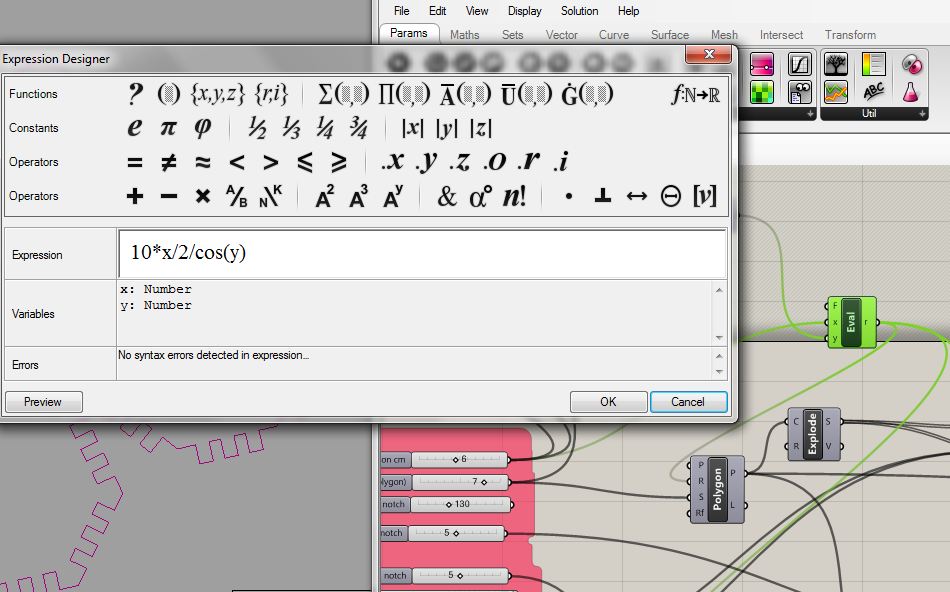Insert the {r,i} complex number constructor

click(x=271, y=94)
